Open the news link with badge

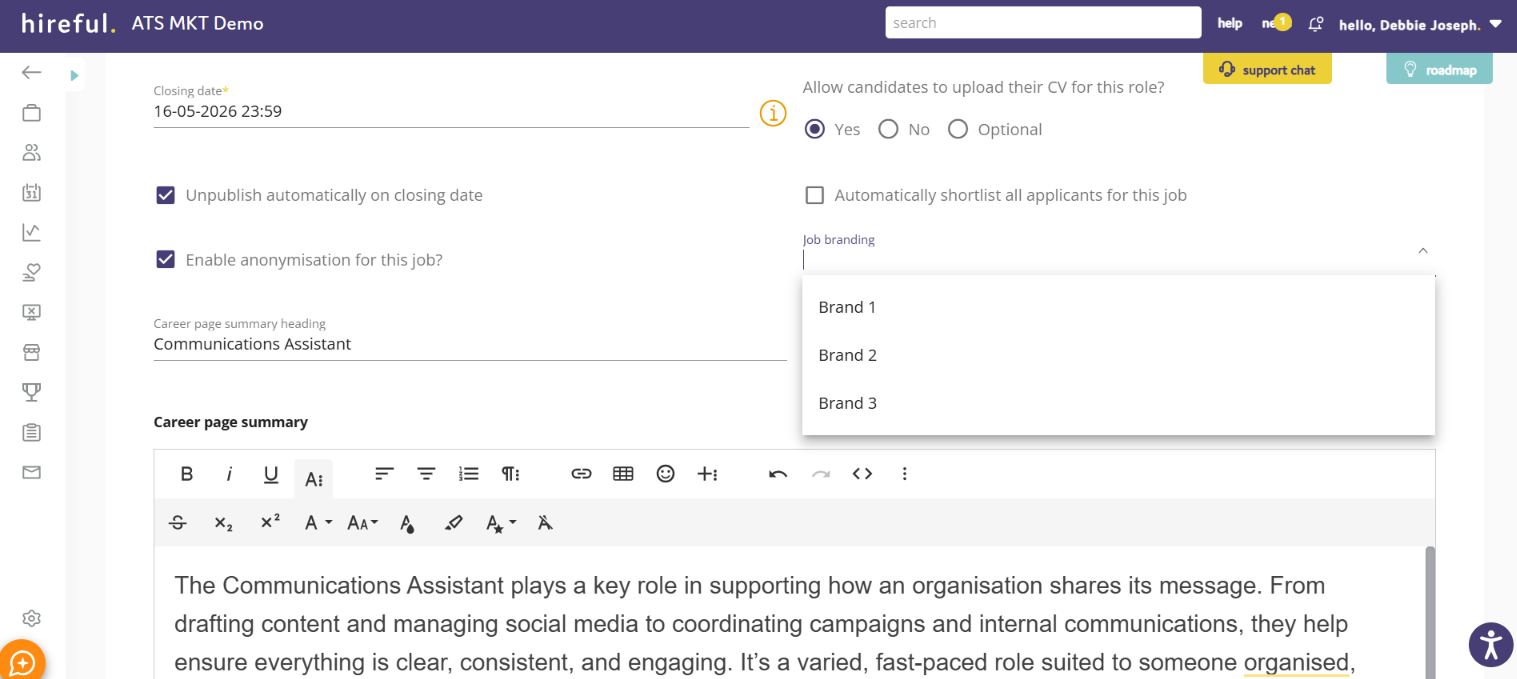pyautogui.click(x=1276, y=23)
